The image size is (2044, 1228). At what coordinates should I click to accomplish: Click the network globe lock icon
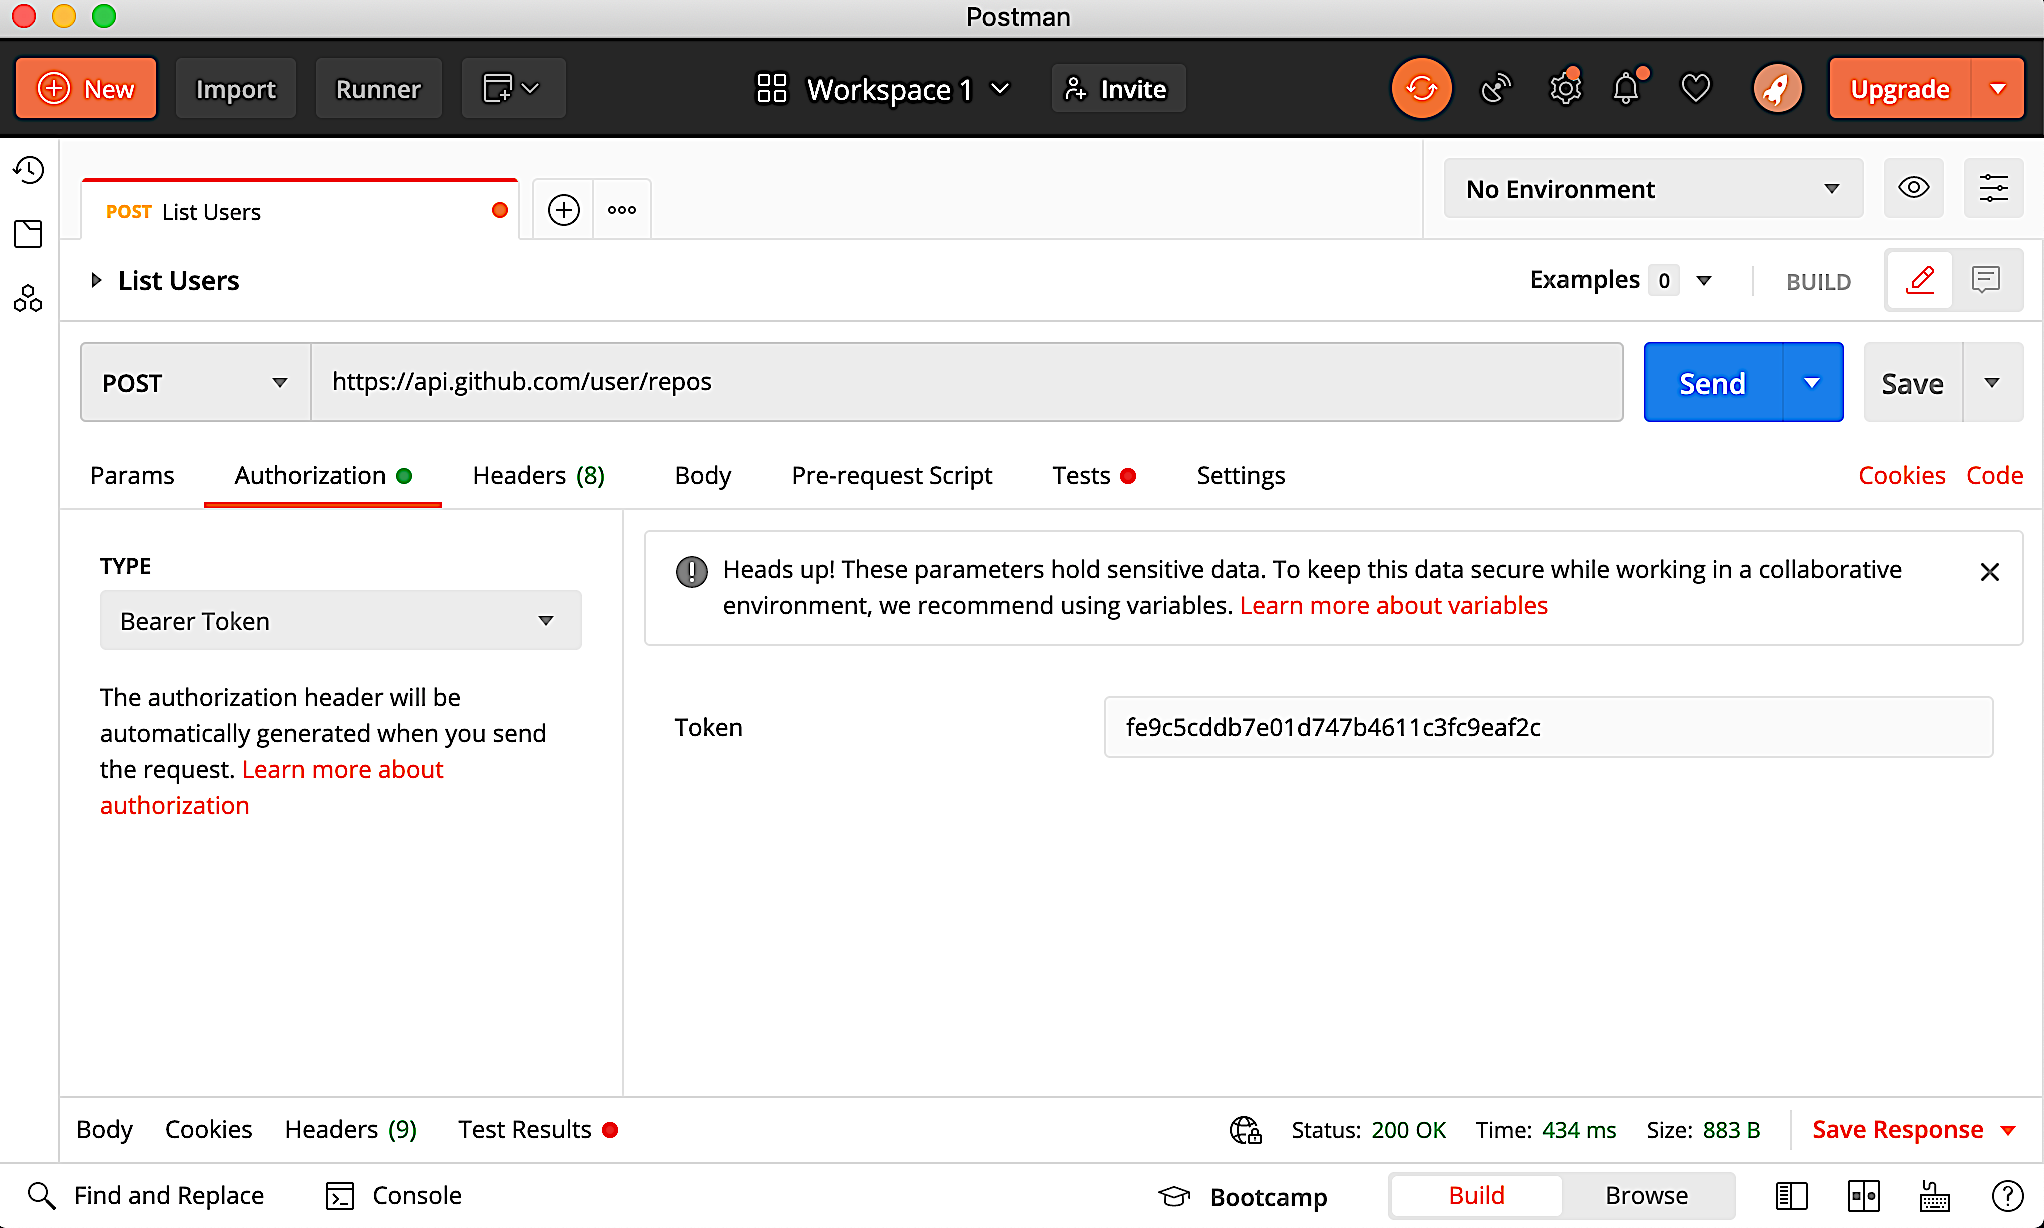1246,1130
